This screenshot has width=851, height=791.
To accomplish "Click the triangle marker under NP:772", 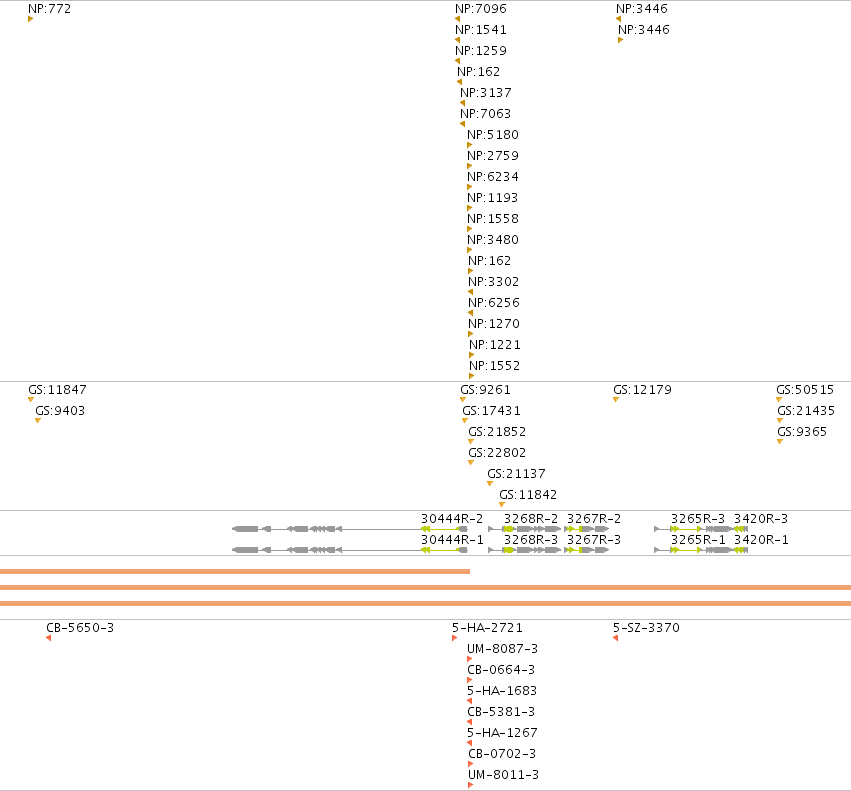I will tap(30, 19).
